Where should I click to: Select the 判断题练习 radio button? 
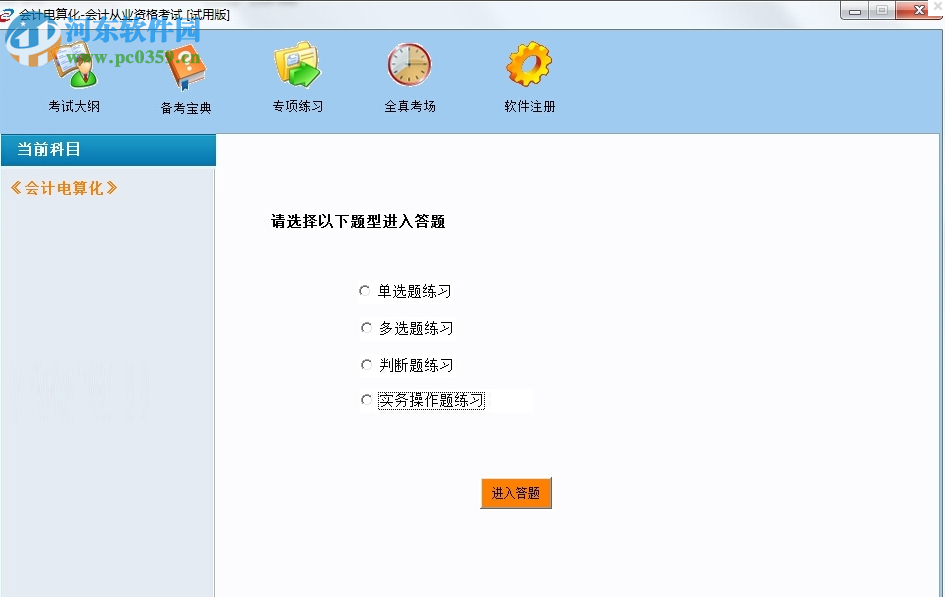[366, 364]
